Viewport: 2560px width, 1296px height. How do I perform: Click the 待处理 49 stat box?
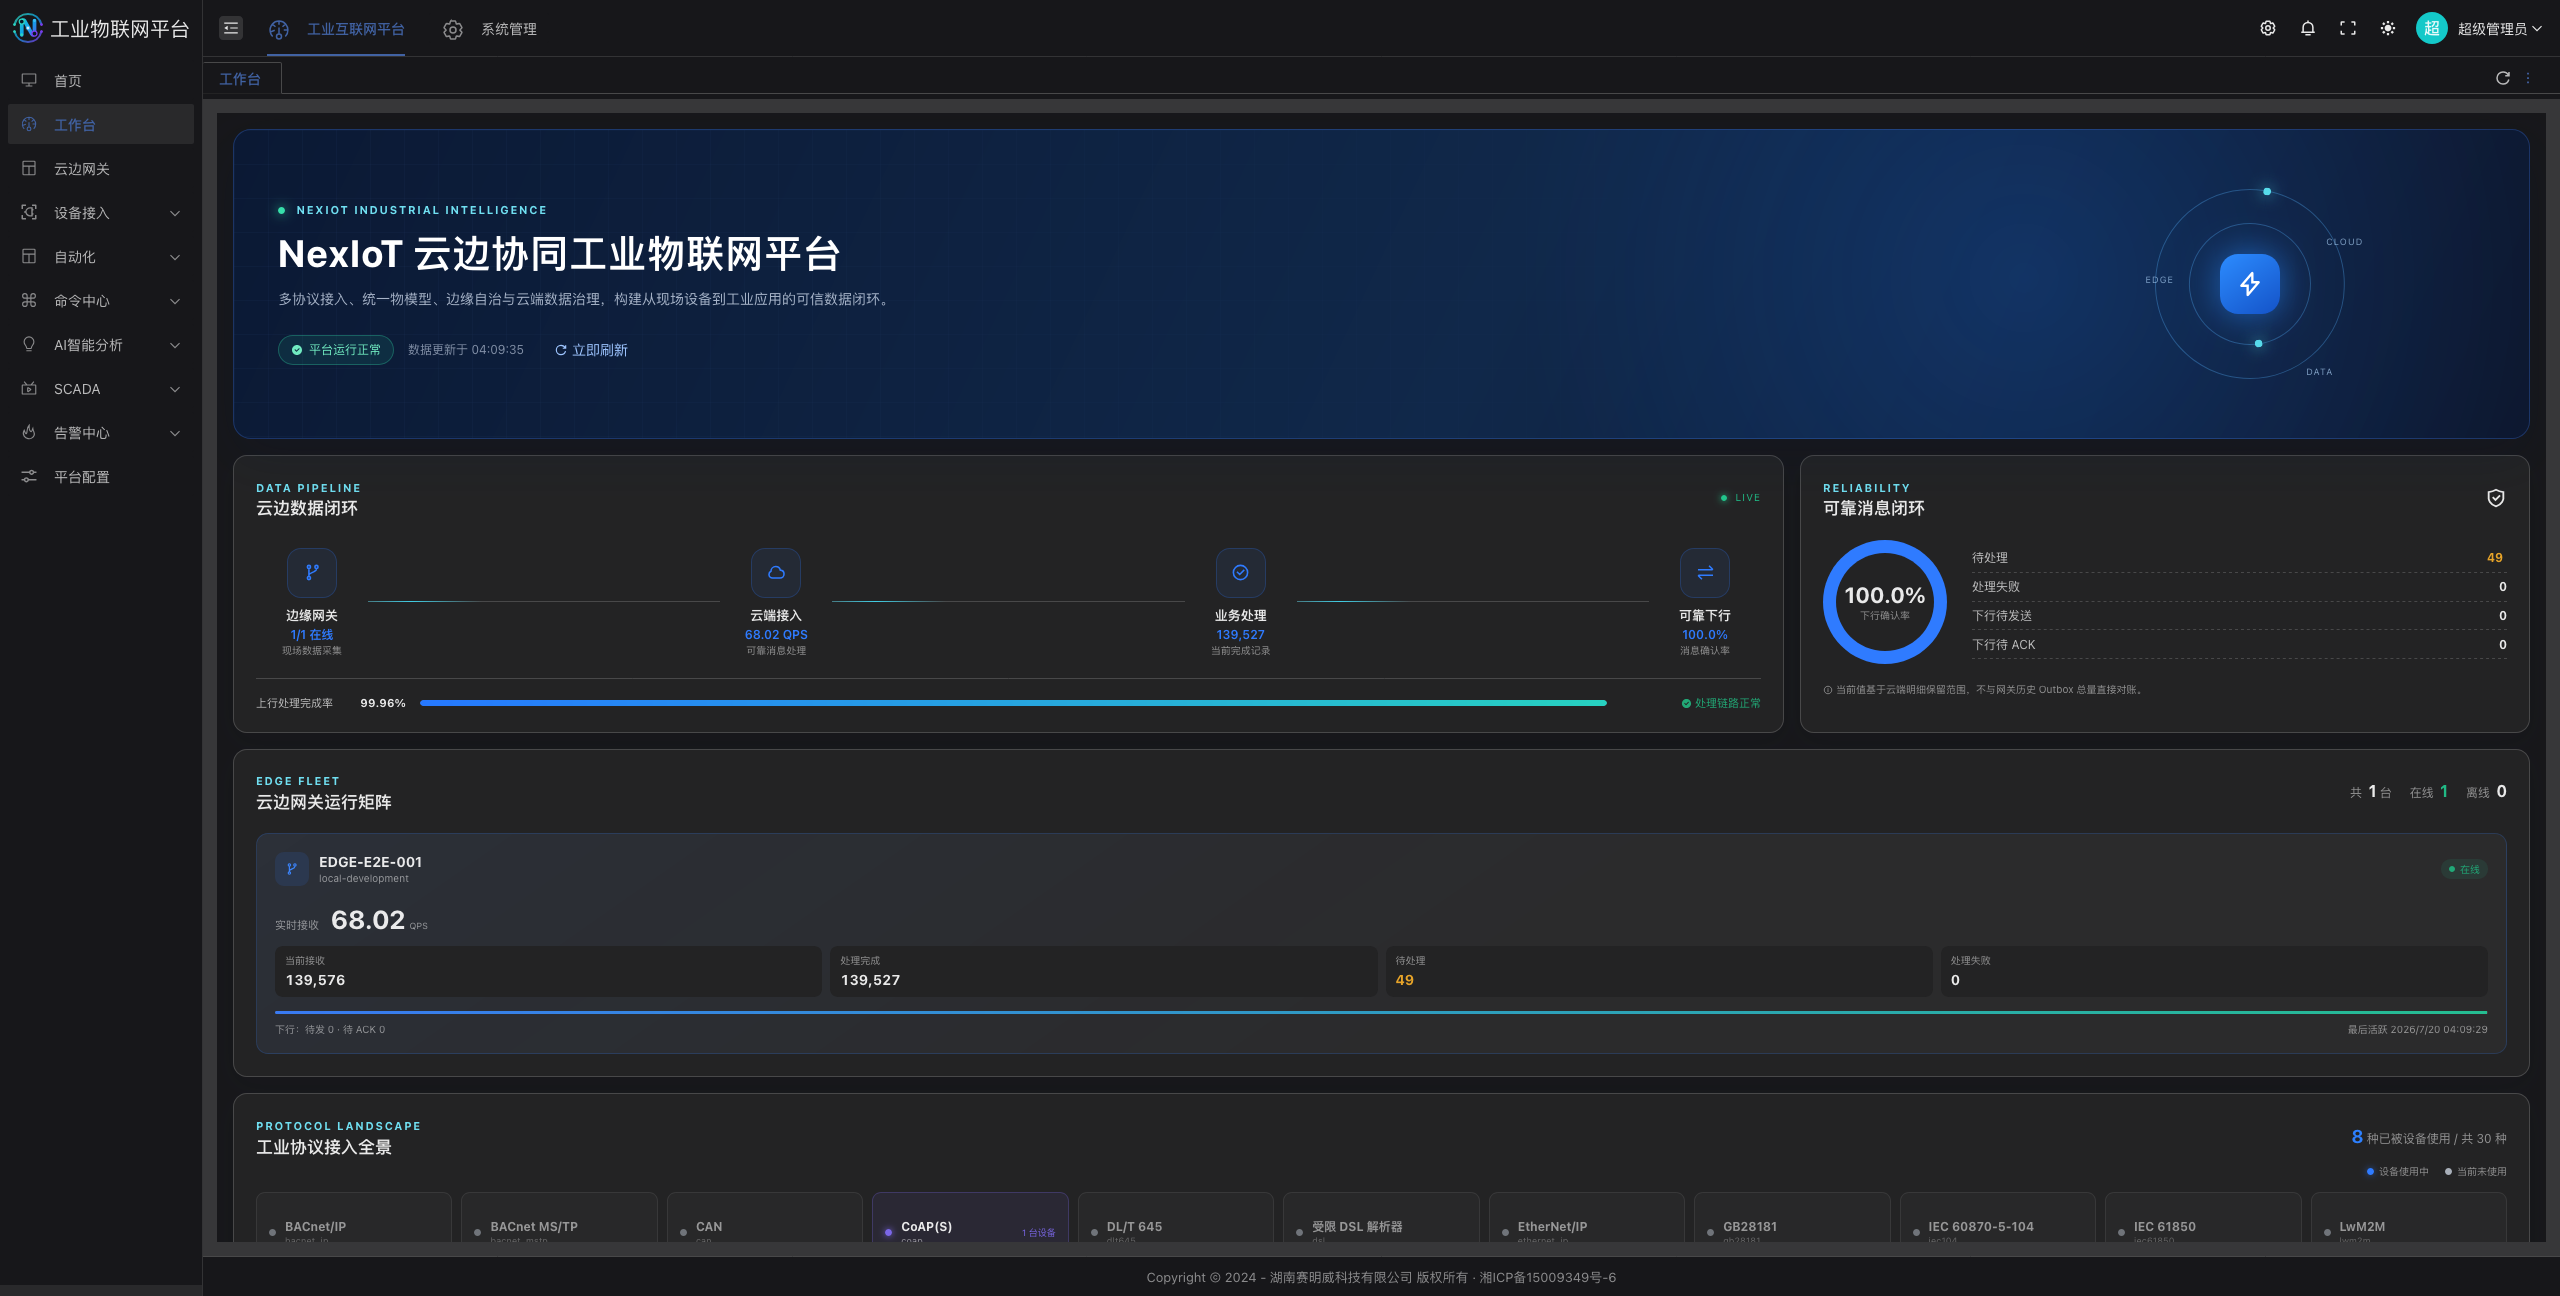pos(1658,971)
